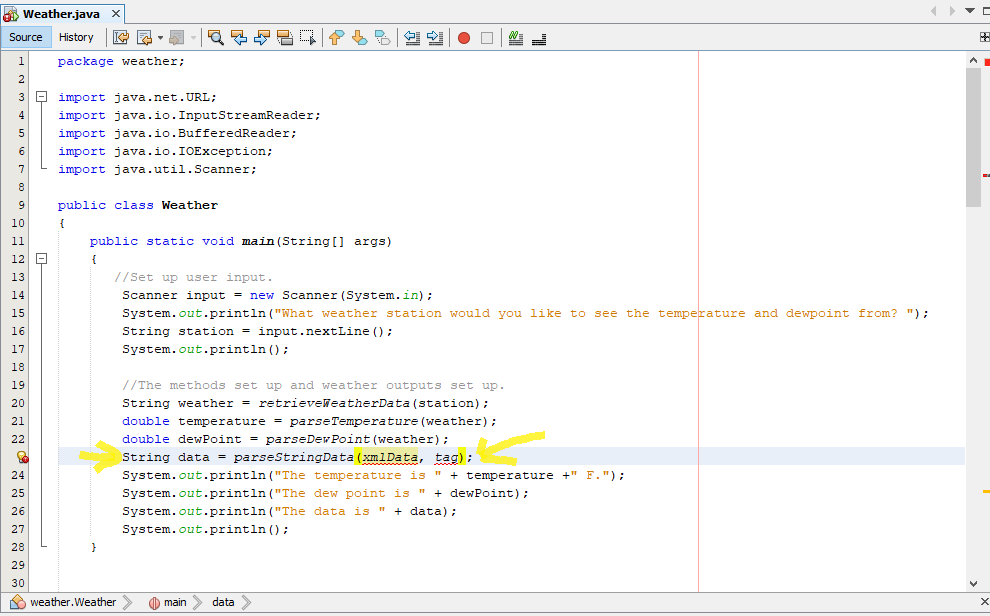990x616 pixels.
Task: Shift the line left using the indent icon
Action: (412, 37)
